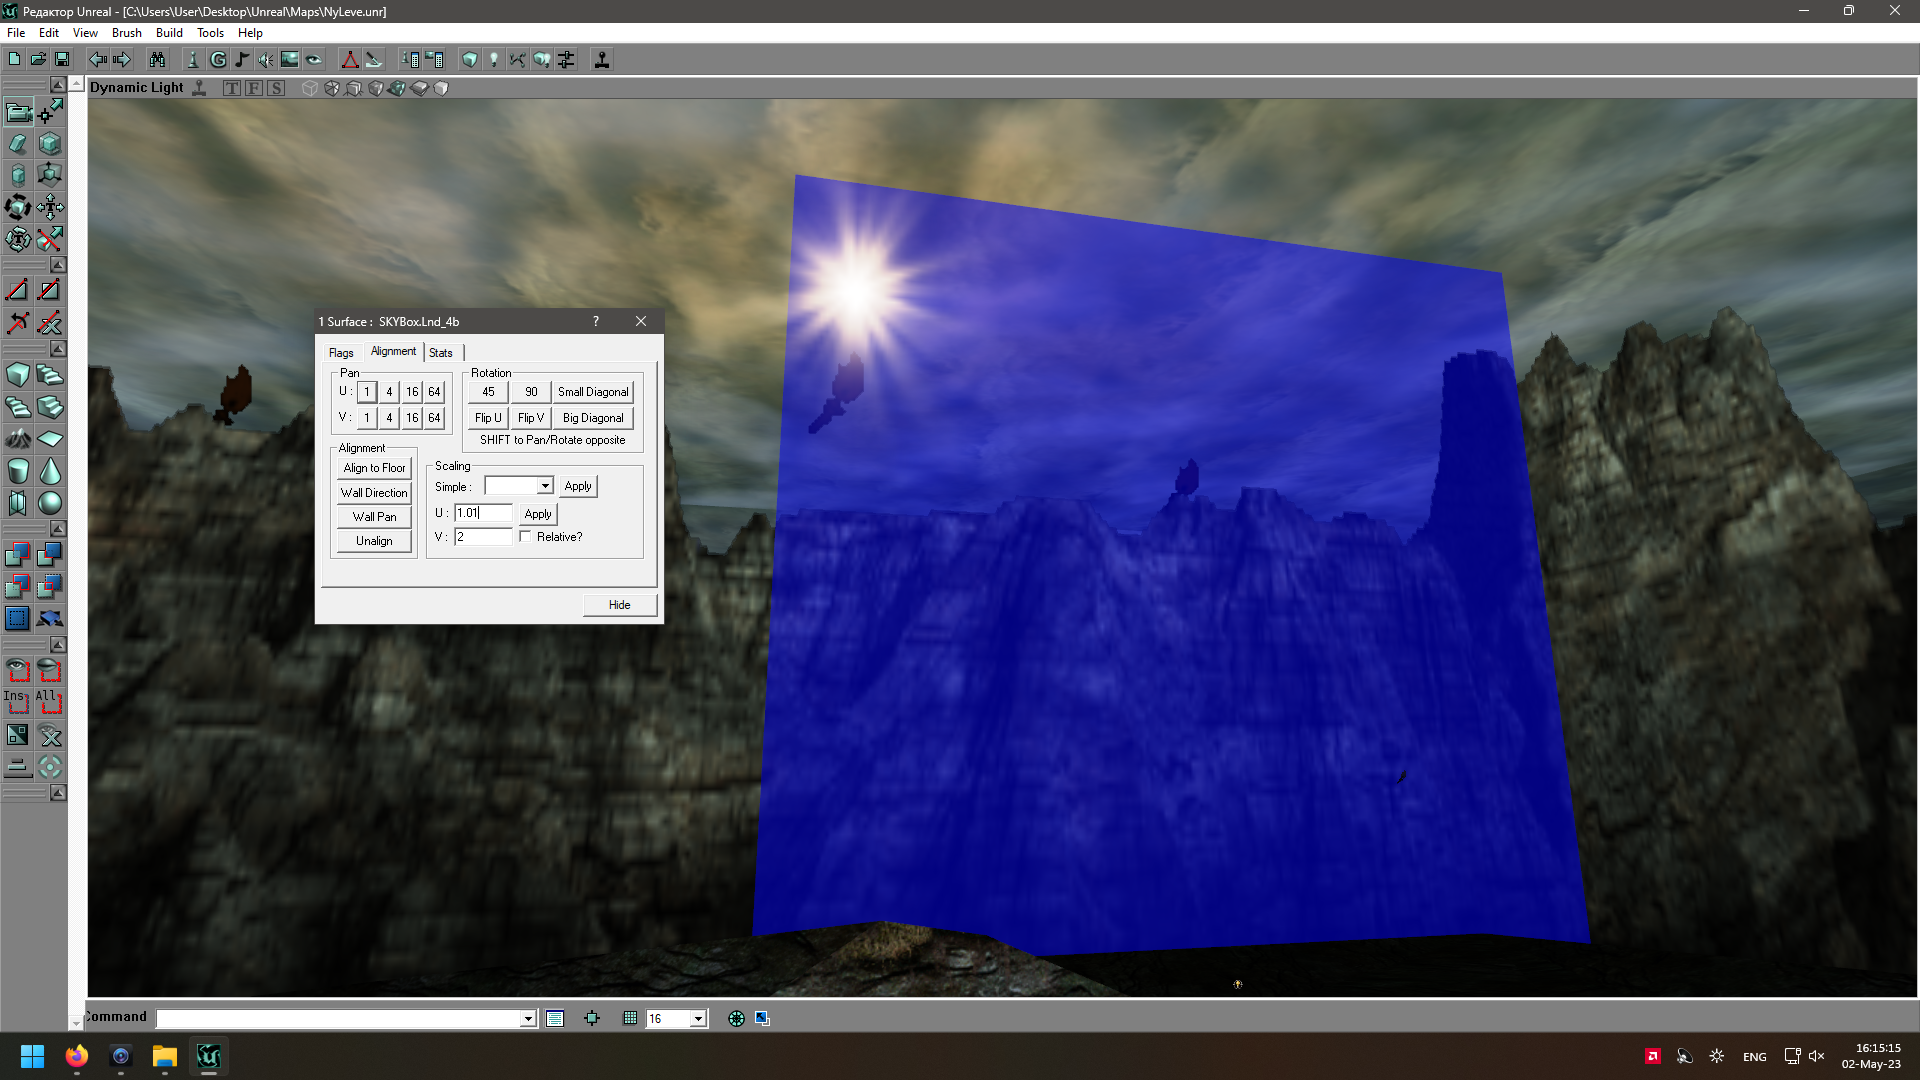The height and width of the screenshot is (1080, 1920).
Task: Toggle the S button in viewport toolbar
Action: point(276,88)
